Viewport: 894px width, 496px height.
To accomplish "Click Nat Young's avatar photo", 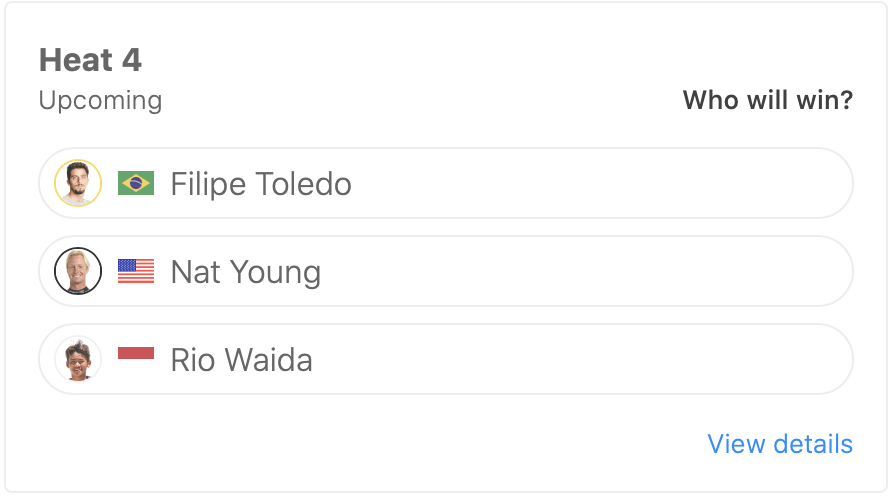I will click(x=78, y=271).
